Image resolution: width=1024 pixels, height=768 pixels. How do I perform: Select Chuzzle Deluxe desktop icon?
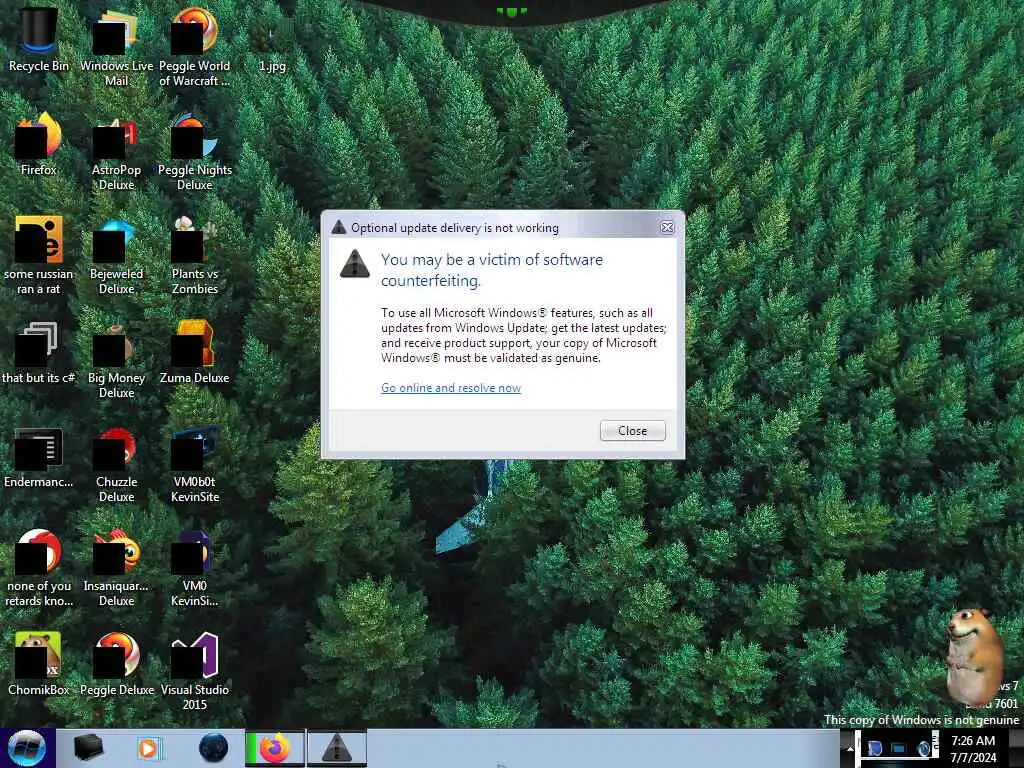point(116,464)
